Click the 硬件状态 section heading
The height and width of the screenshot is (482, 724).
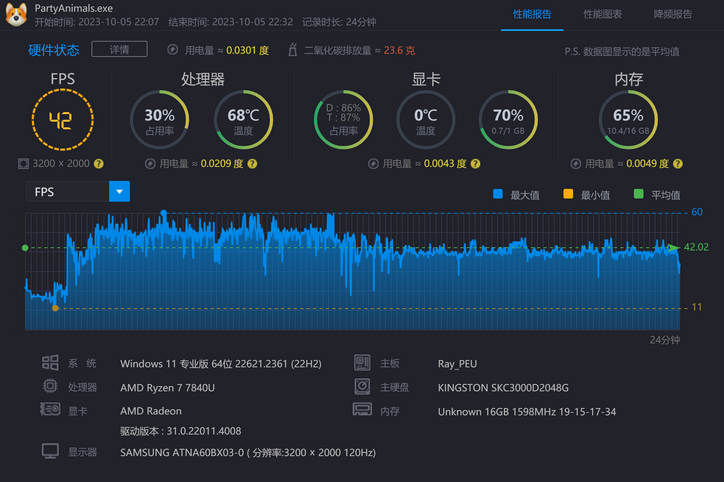coord(54,50)
